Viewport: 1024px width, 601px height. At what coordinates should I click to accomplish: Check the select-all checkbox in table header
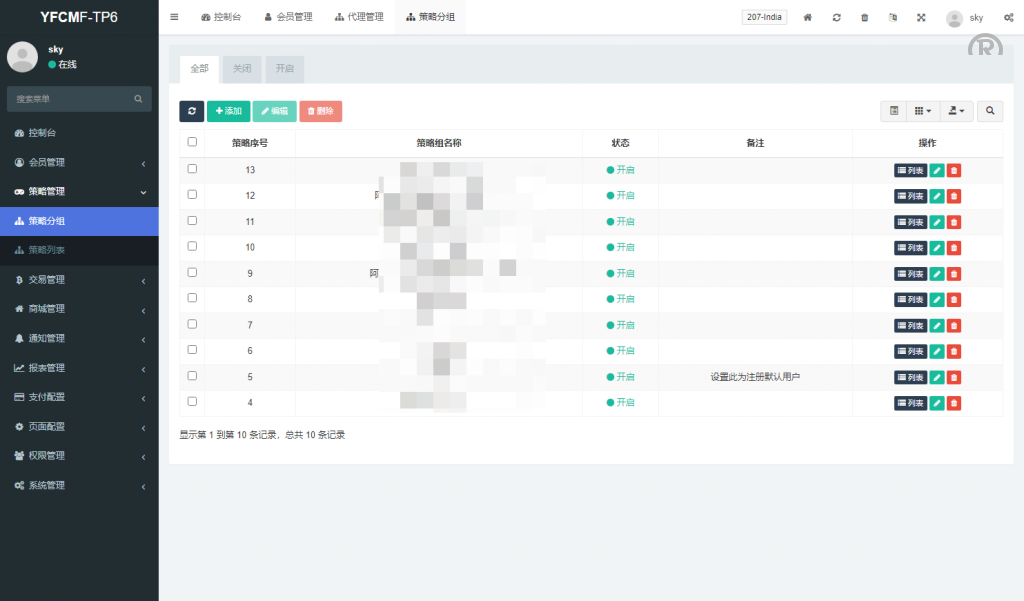(x=192, y=142)
